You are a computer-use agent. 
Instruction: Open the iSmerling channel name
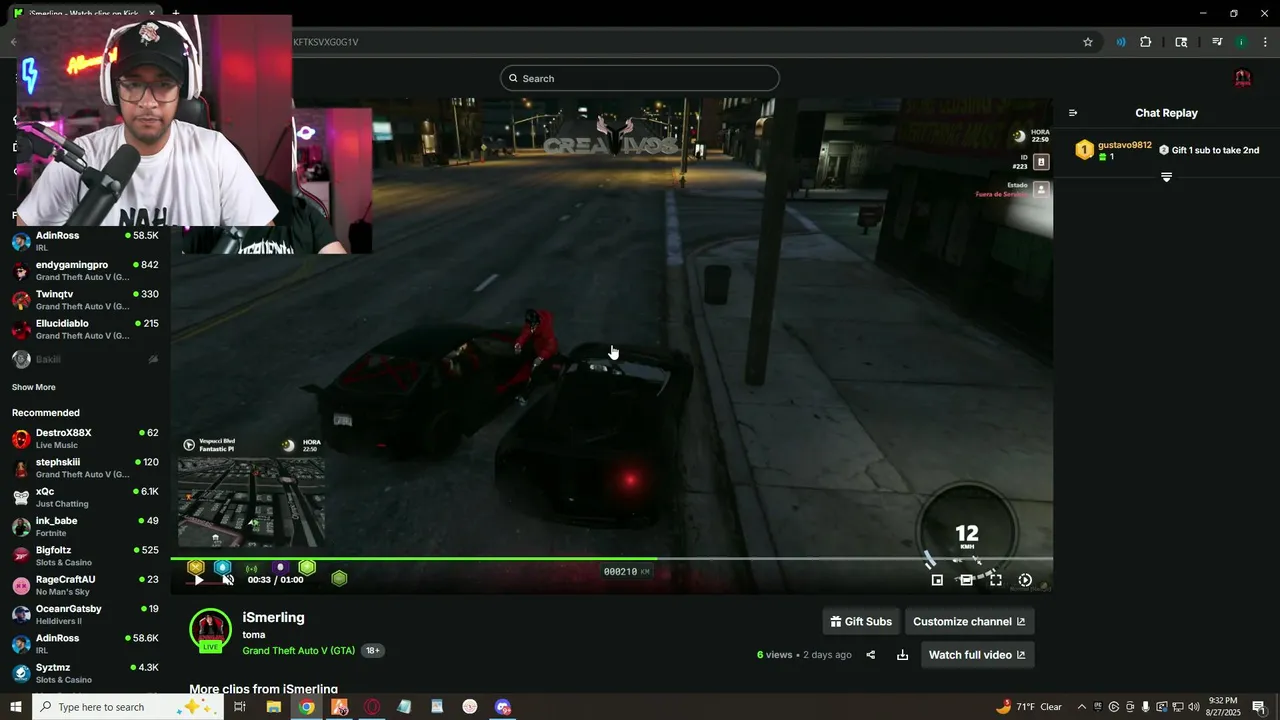273,617
